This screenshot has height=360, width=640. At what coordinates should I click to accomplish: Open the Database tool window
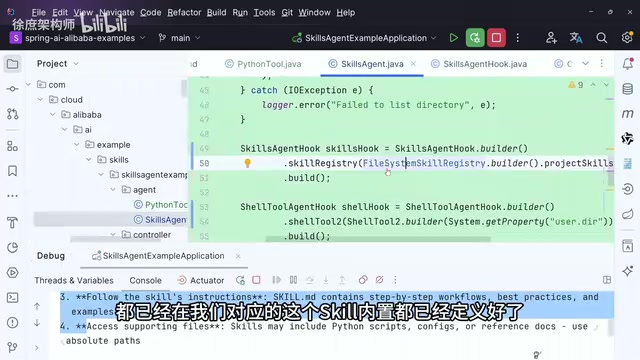coord(628,89)
